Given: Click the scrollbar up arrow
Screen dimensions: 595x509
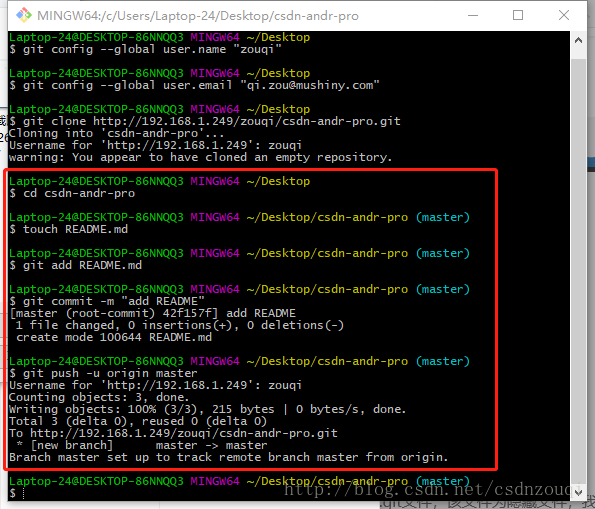Looking at the screenshot, I should [578, 40].
